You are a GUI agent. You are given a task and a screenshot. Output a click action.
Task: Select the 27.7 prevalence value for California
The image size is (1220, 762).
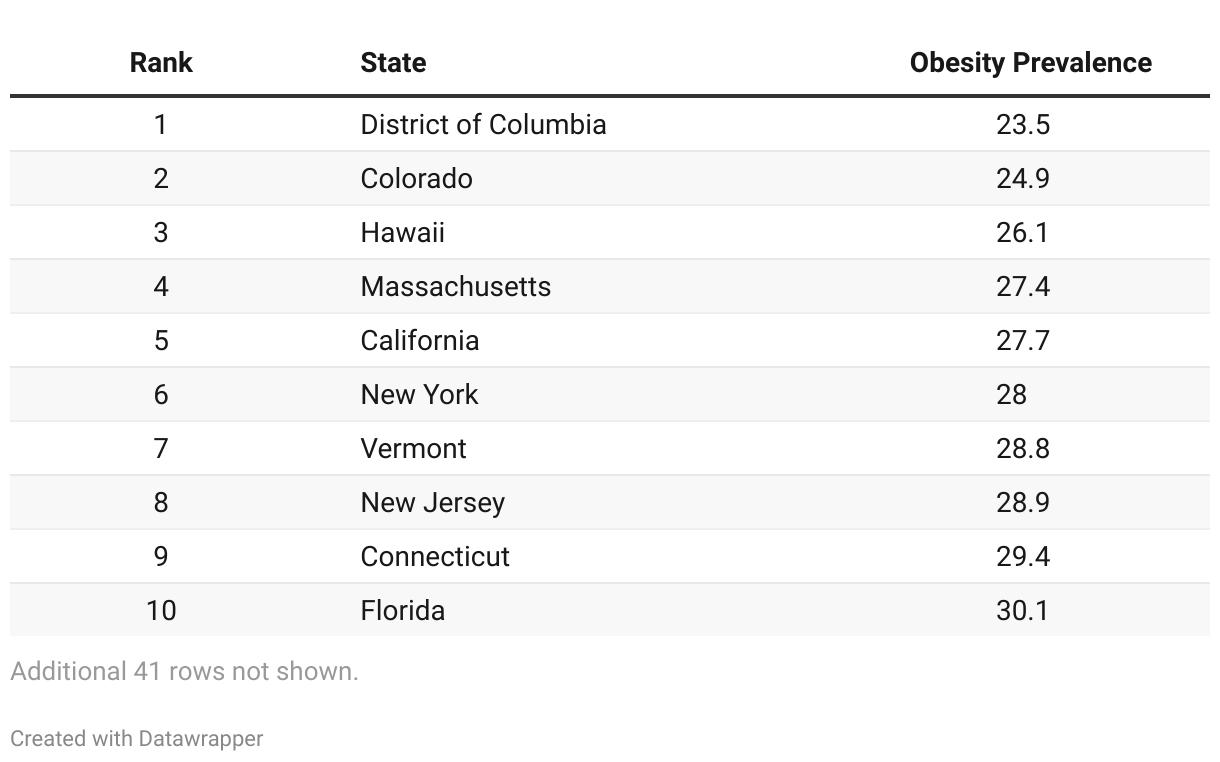(x=1023, y=341)
